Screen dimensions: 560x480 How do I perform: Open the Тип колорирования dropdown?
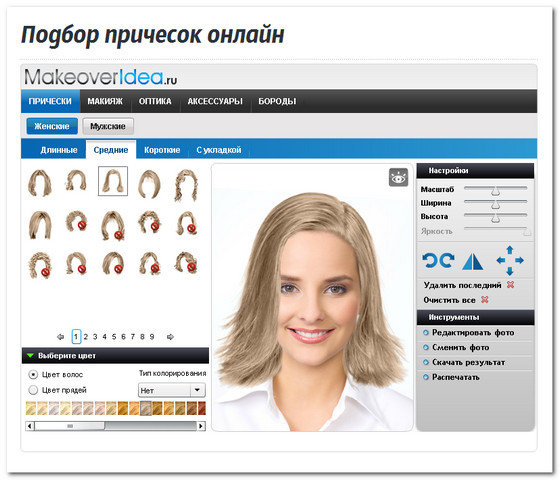(x=172, y=390)
